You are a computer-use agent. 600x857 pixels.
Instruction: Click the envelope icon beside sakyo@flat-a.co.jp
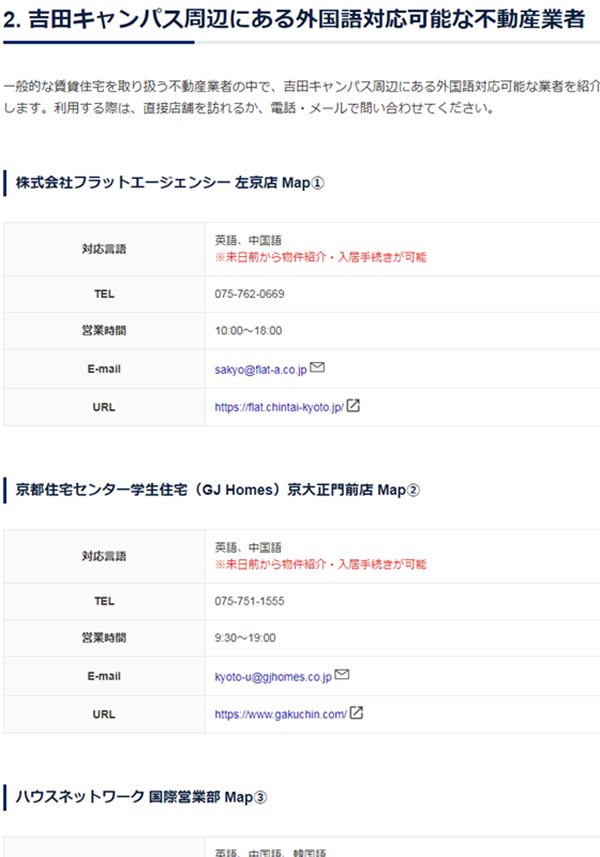(x=317, y=367)
